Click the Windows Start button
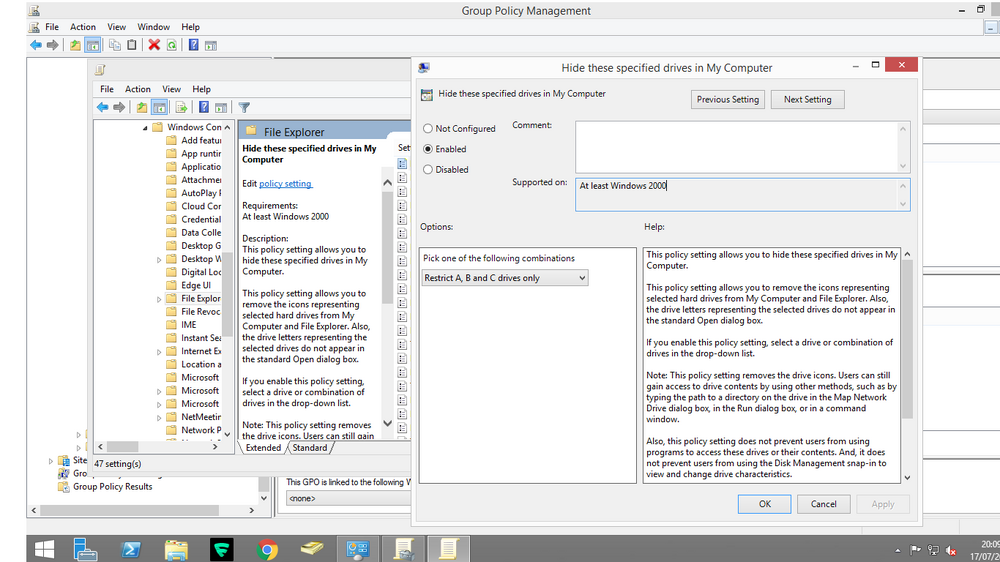The image size is (1000, 562). (44, 549)
